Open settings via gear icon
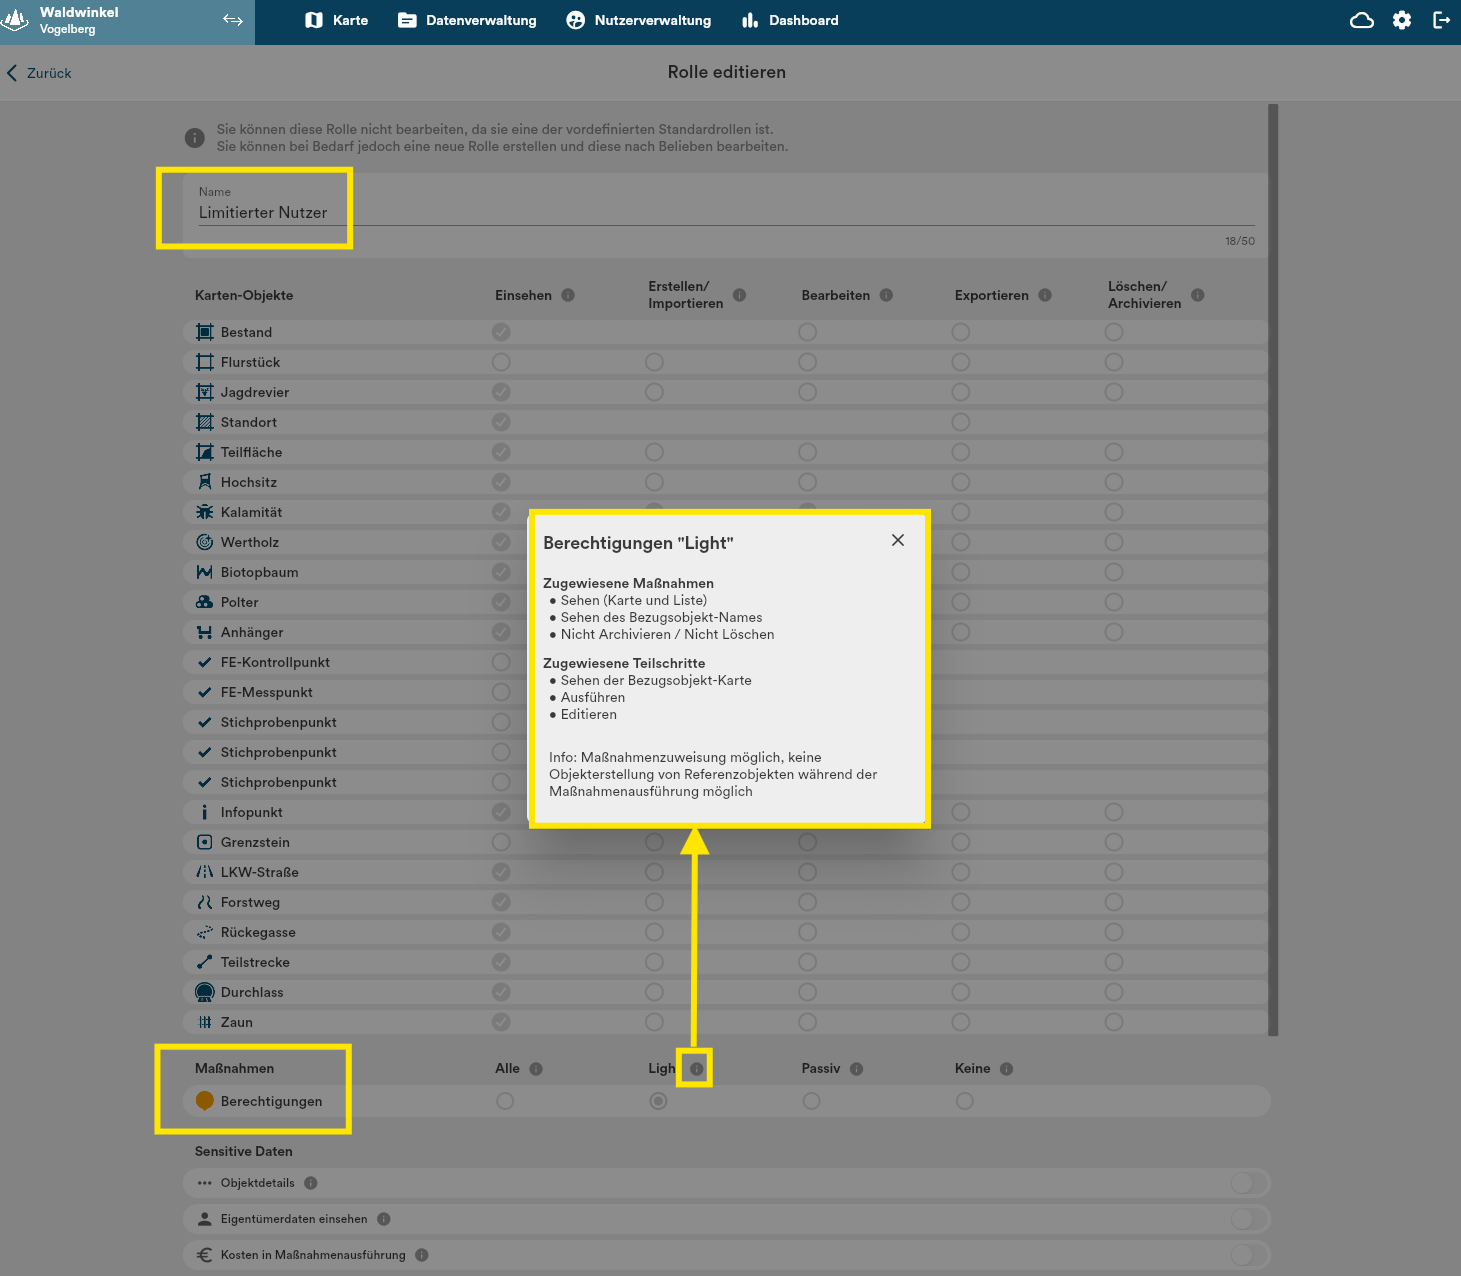 tap(1402, 21)
